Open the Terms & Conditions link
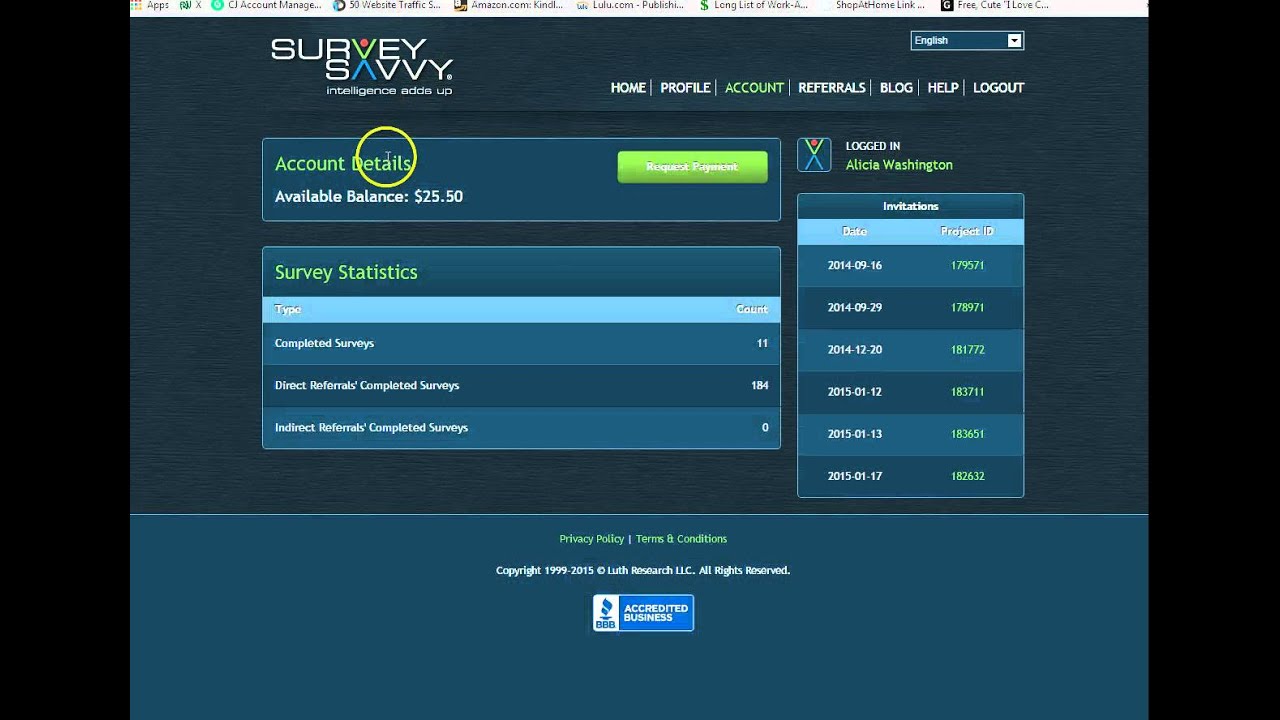 [681, 539]
